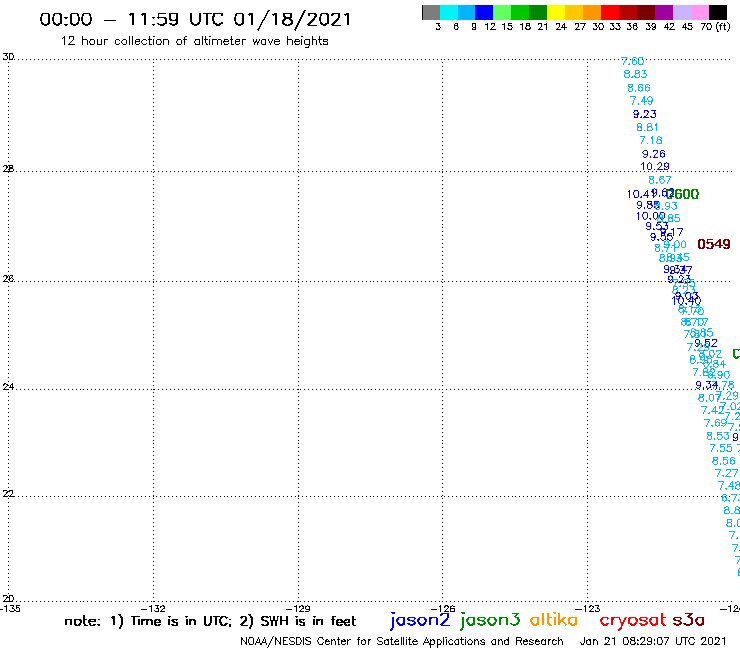Click the wave height value 10.29
This screenshot has height=650, width=740.
click(x=655, y=167)
